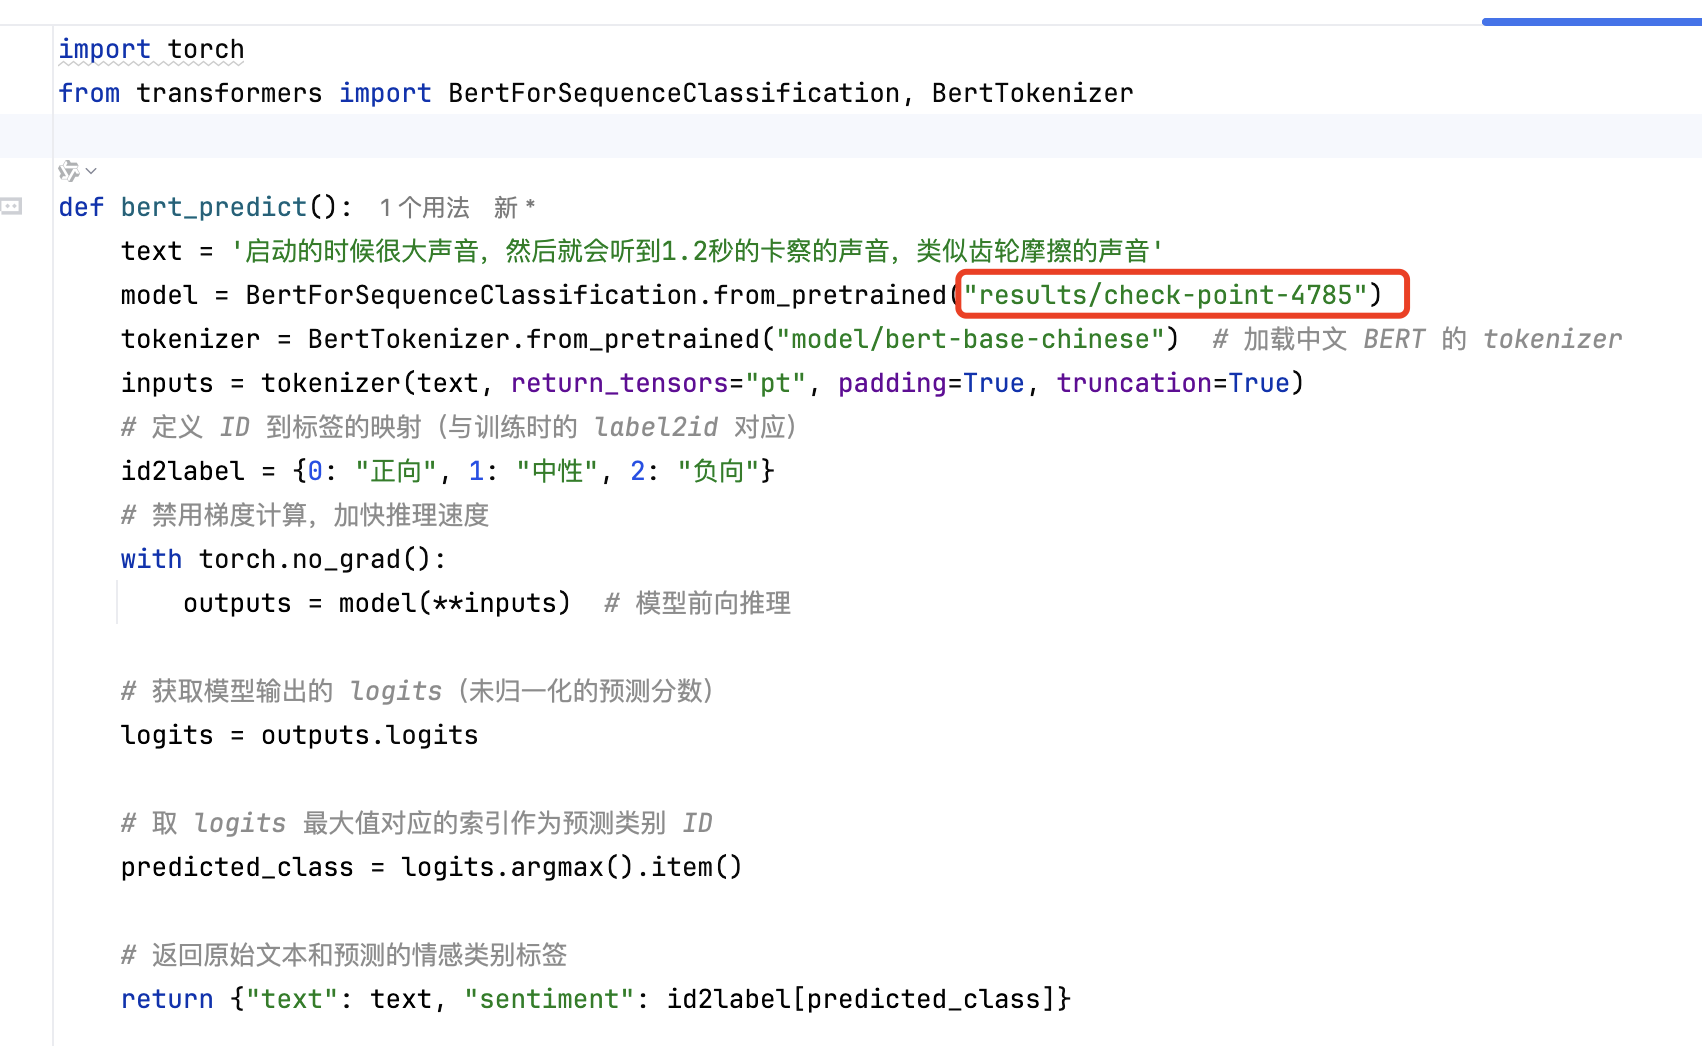This screenshot has height=1046, width=1702.
Task: Click the comment '禁用梯度计算，加快推理速度'
Action: tap(305, 515)
